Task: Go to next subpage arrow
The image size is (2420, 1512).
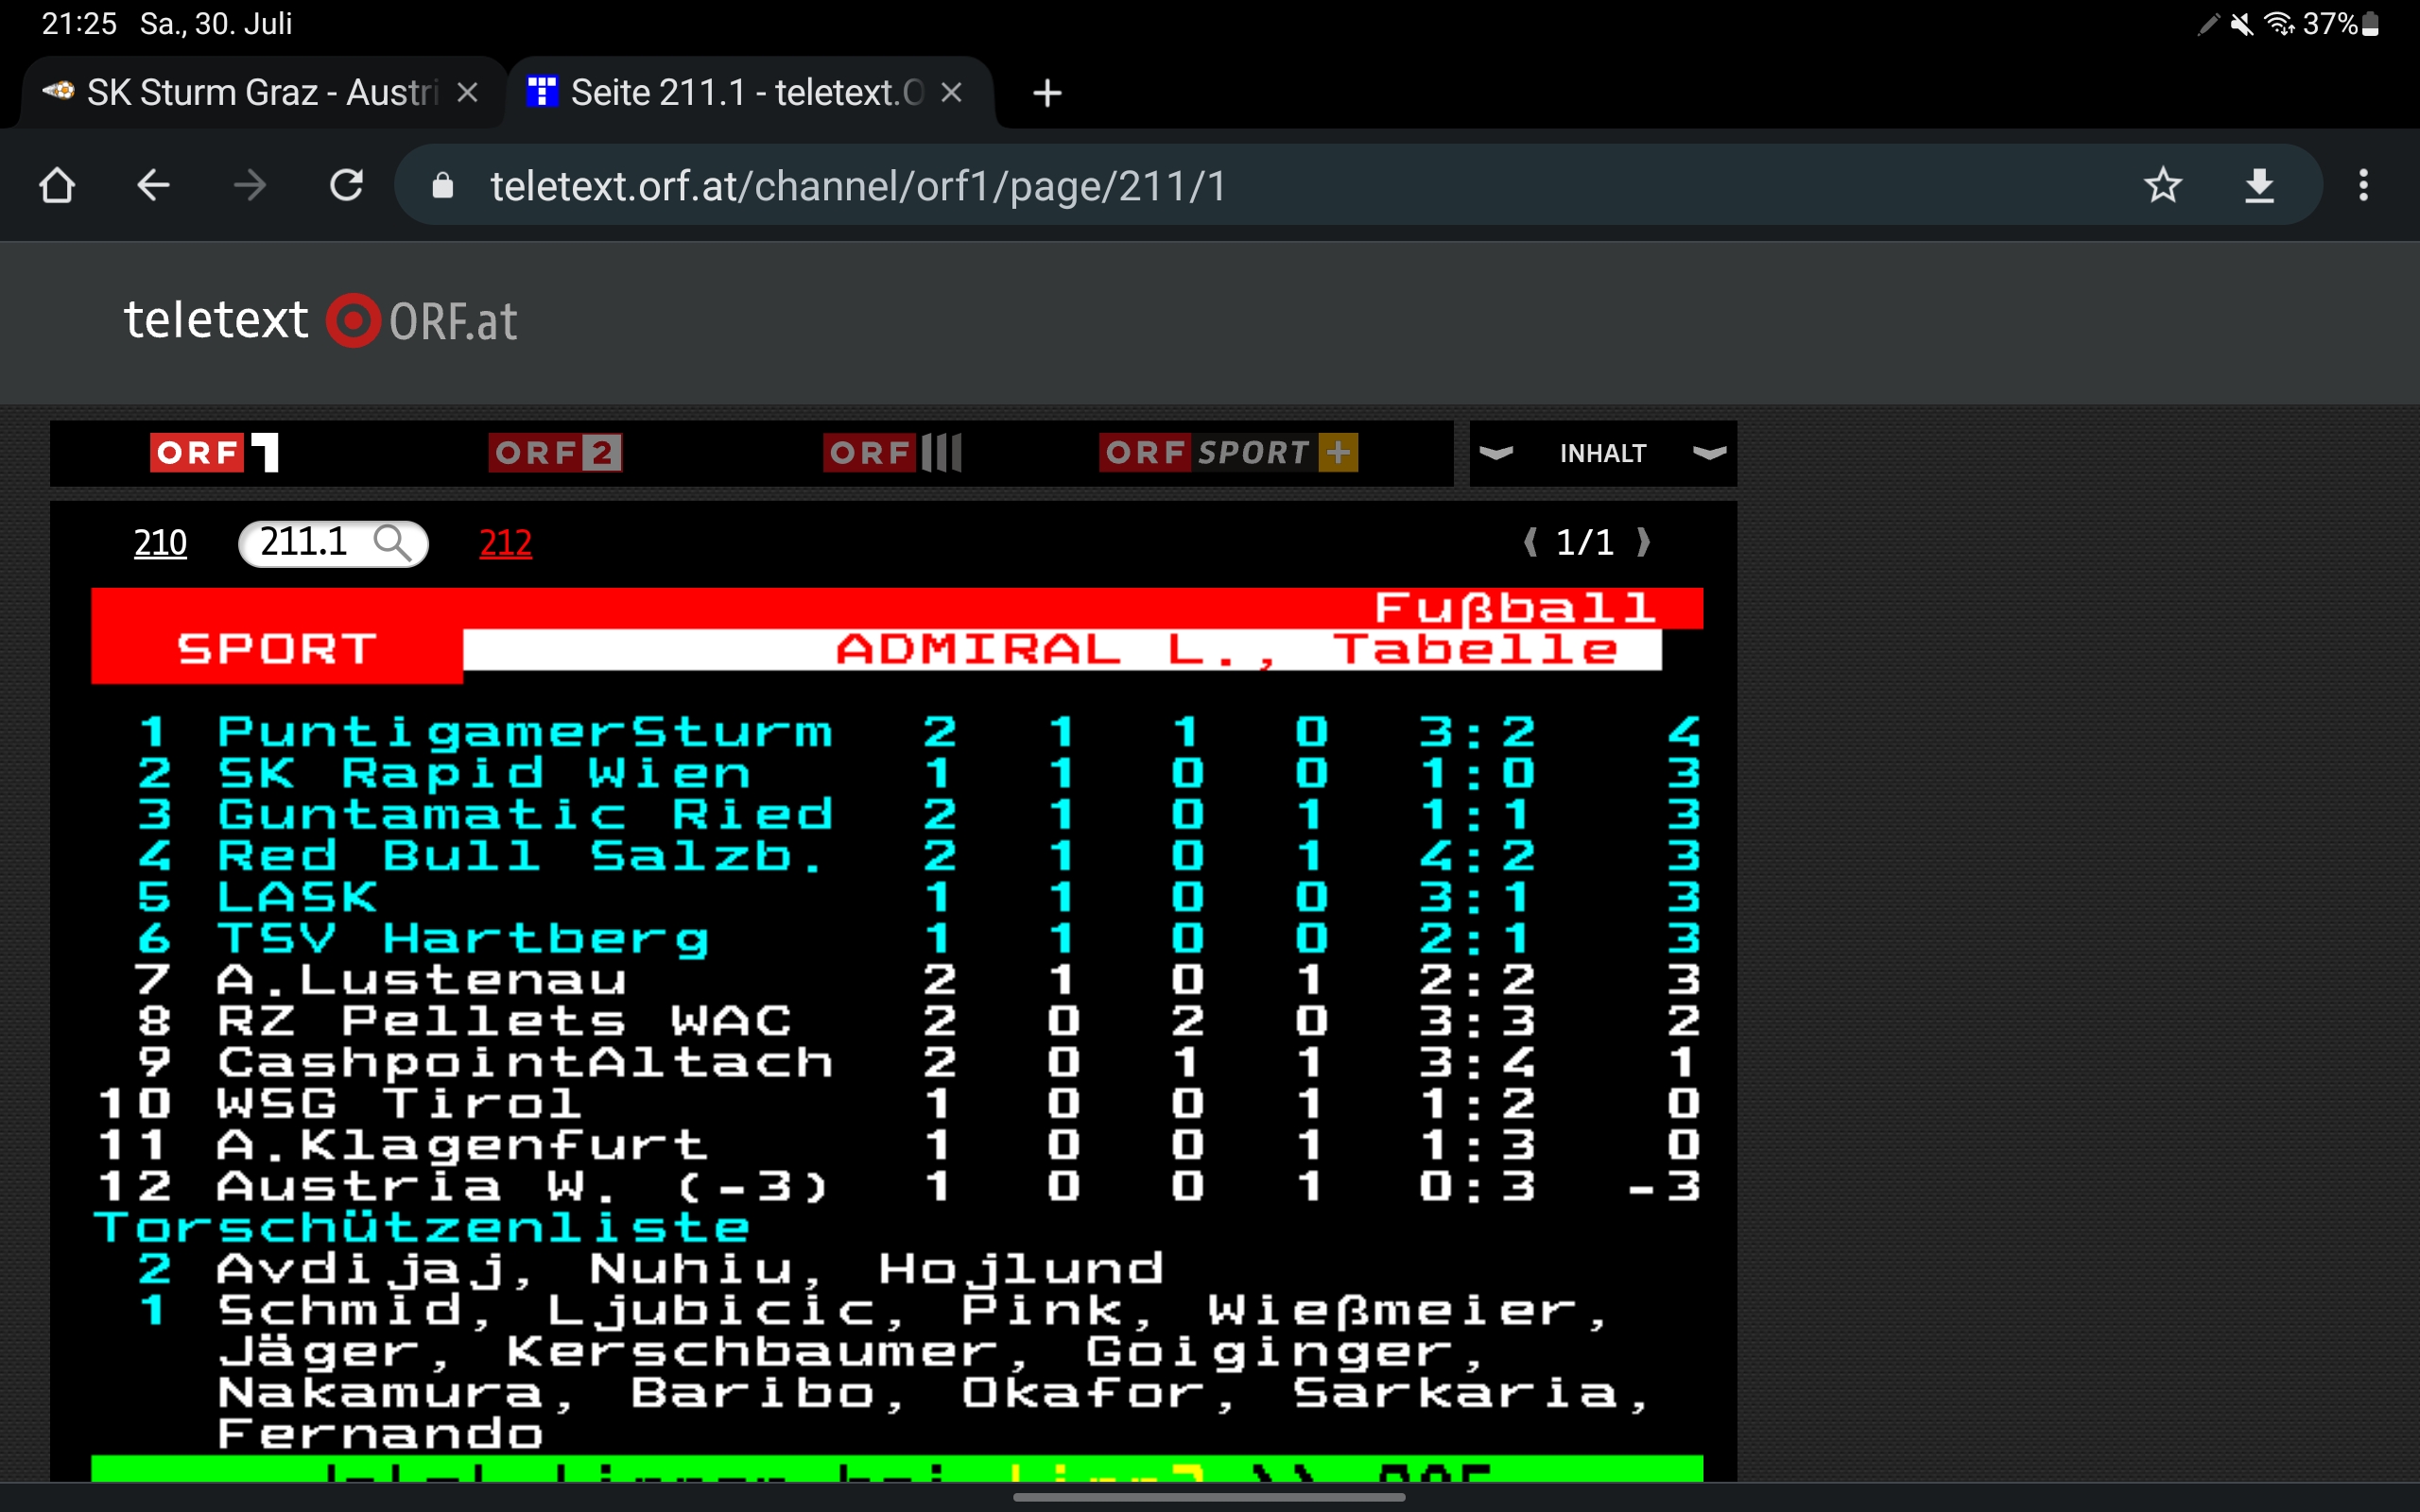Action: tap(1642, 542)
